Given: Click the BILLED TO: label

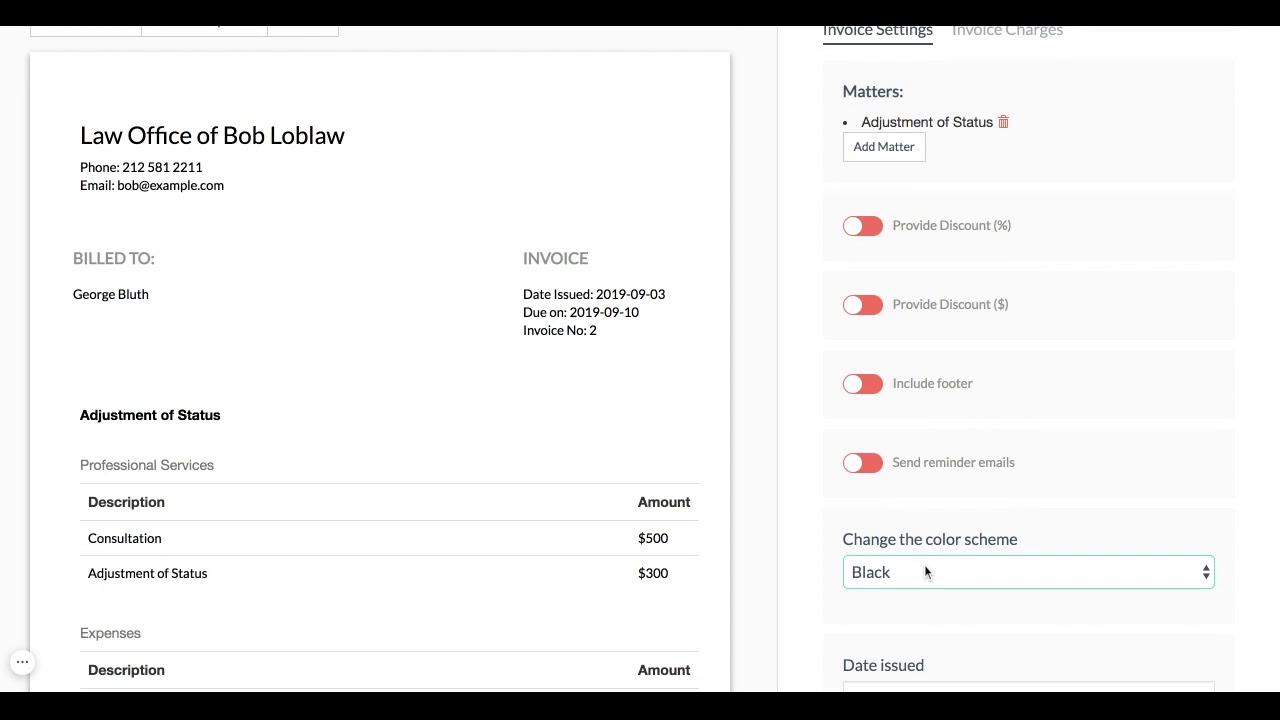Looking at the screenshot, I should [x=114, y=258].
